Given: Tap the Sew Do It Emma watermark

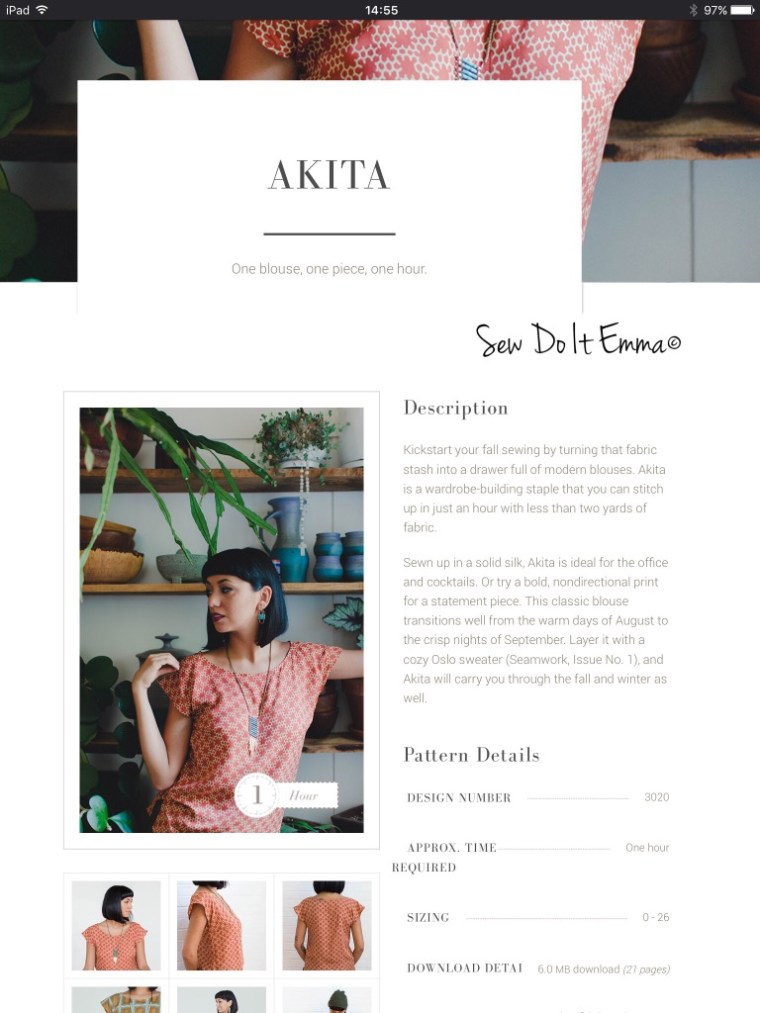Looking at the screenshot, I should point(578,340).
